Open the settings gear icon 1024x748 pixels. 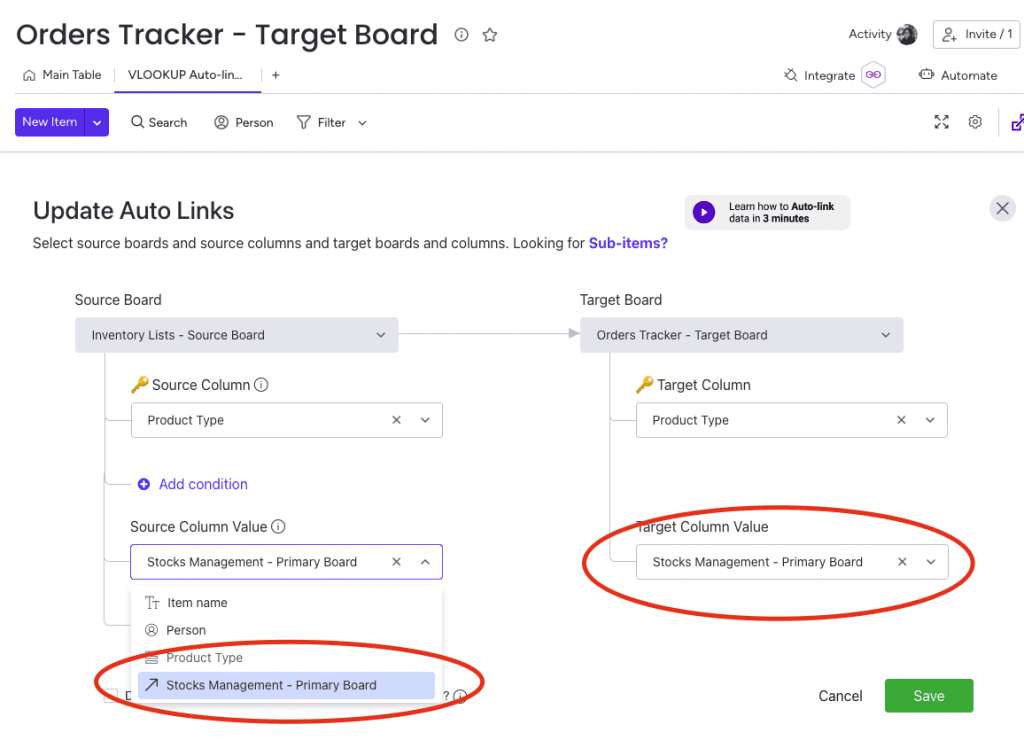pos(975,122)
